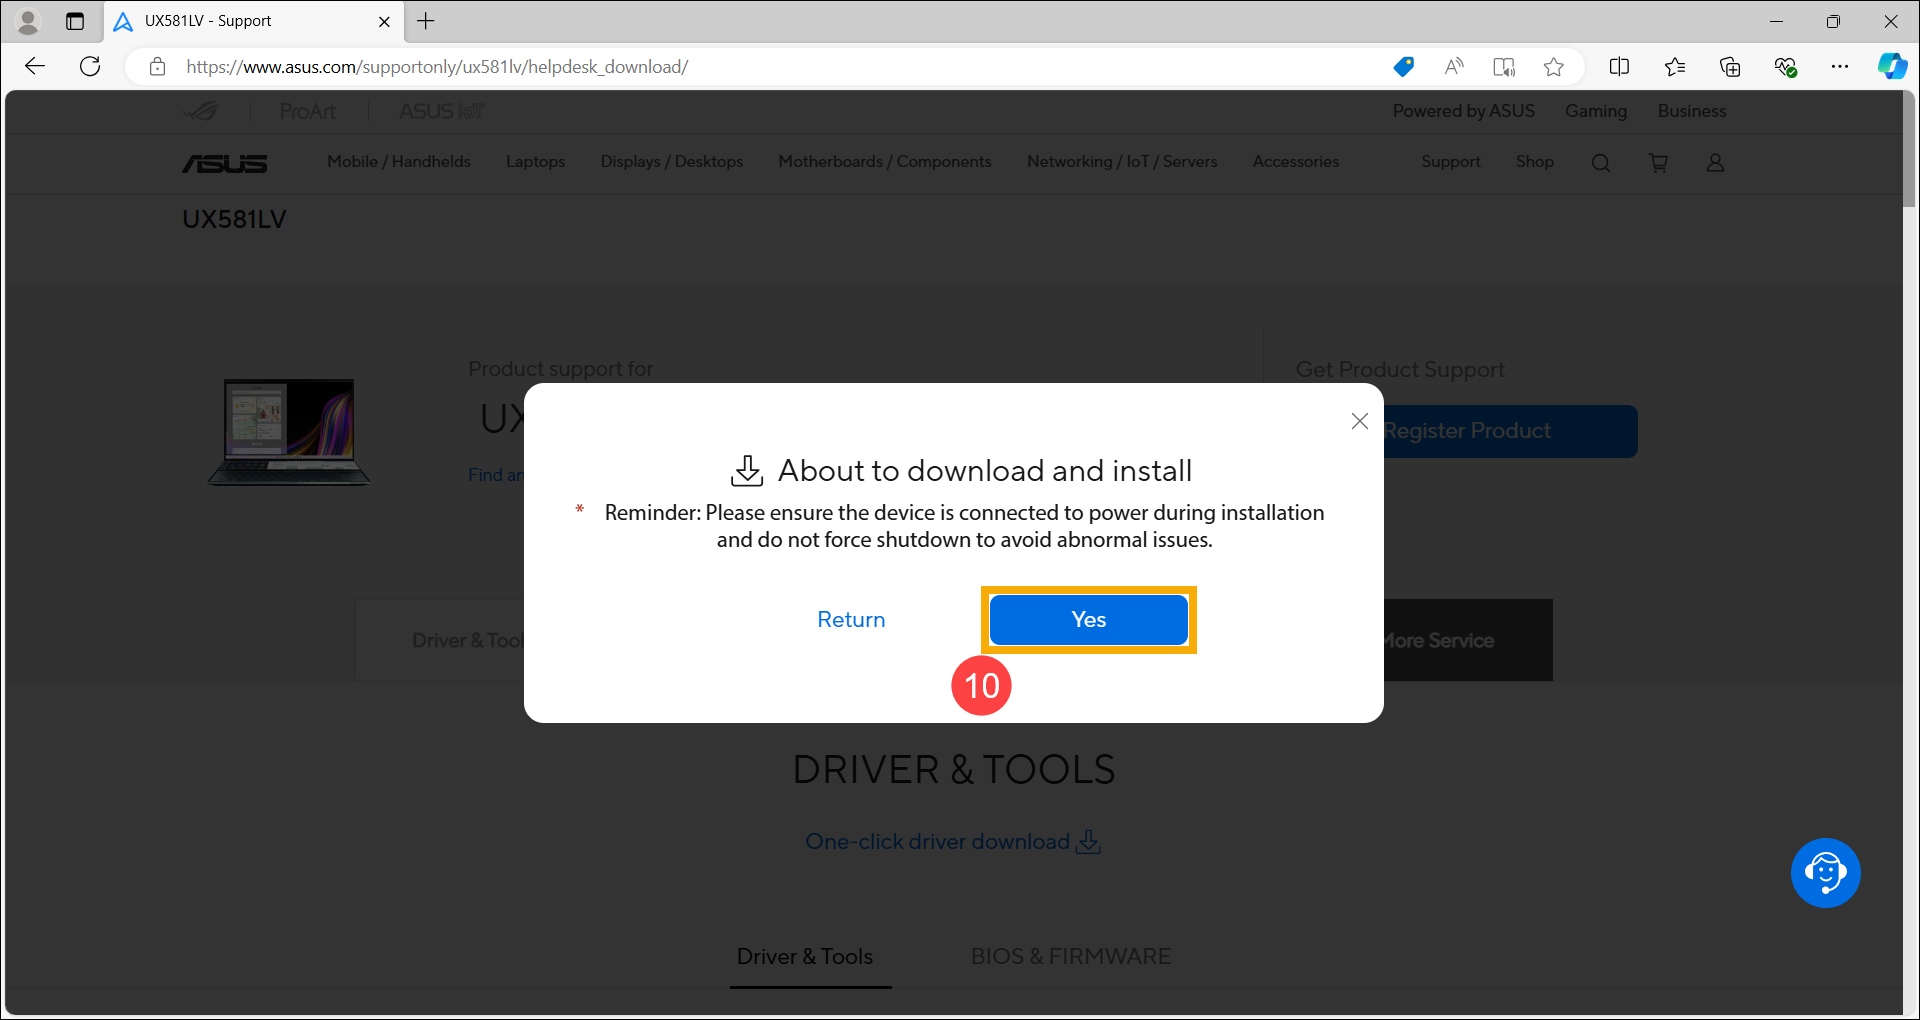Open the shopping price tag icon
This screenshot has width=1920, height=1020.
click(x=1403, y=67)
